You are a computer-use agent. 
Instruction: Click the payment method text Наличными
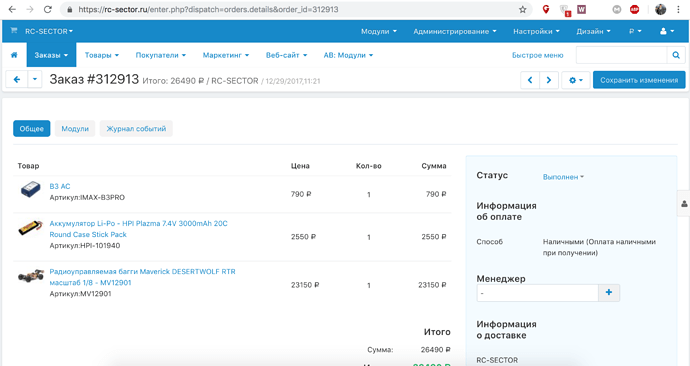point(599,247)
